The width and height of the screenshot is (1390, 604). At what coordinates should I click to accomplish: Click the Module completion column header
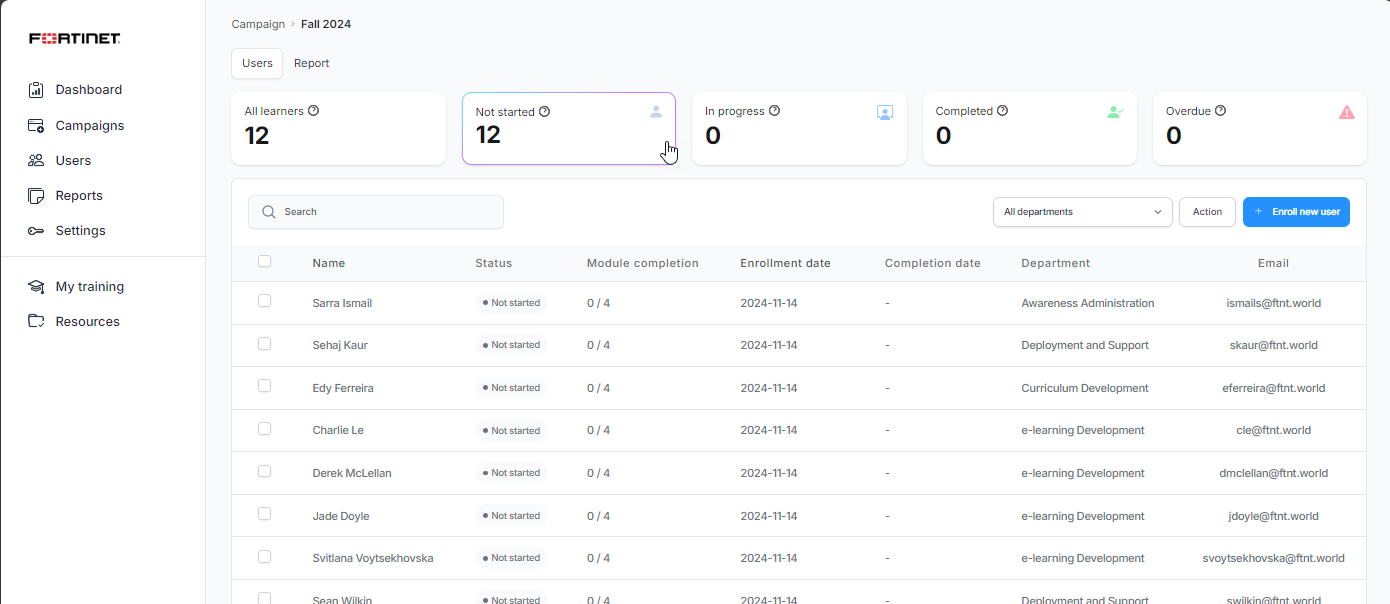[643, 263]
